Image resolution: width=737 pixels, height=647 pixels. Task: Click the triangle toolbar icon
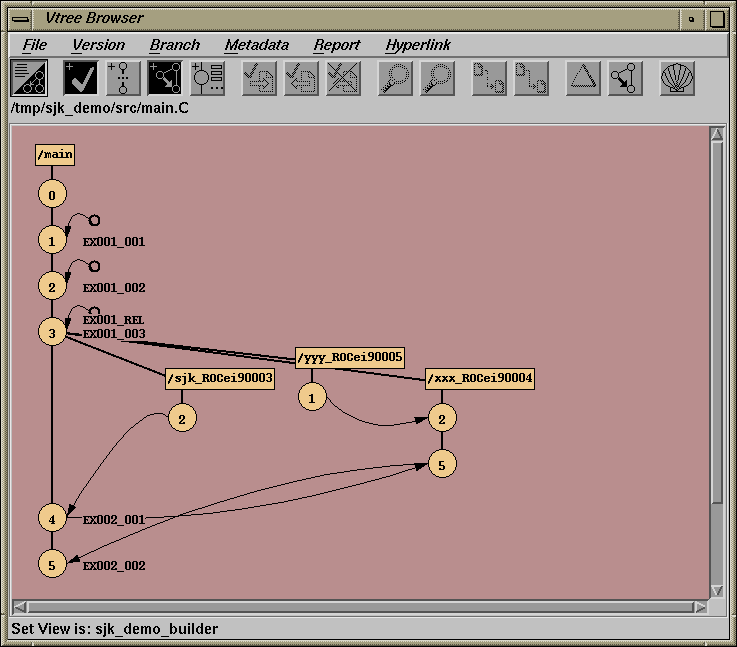(583, 78)
